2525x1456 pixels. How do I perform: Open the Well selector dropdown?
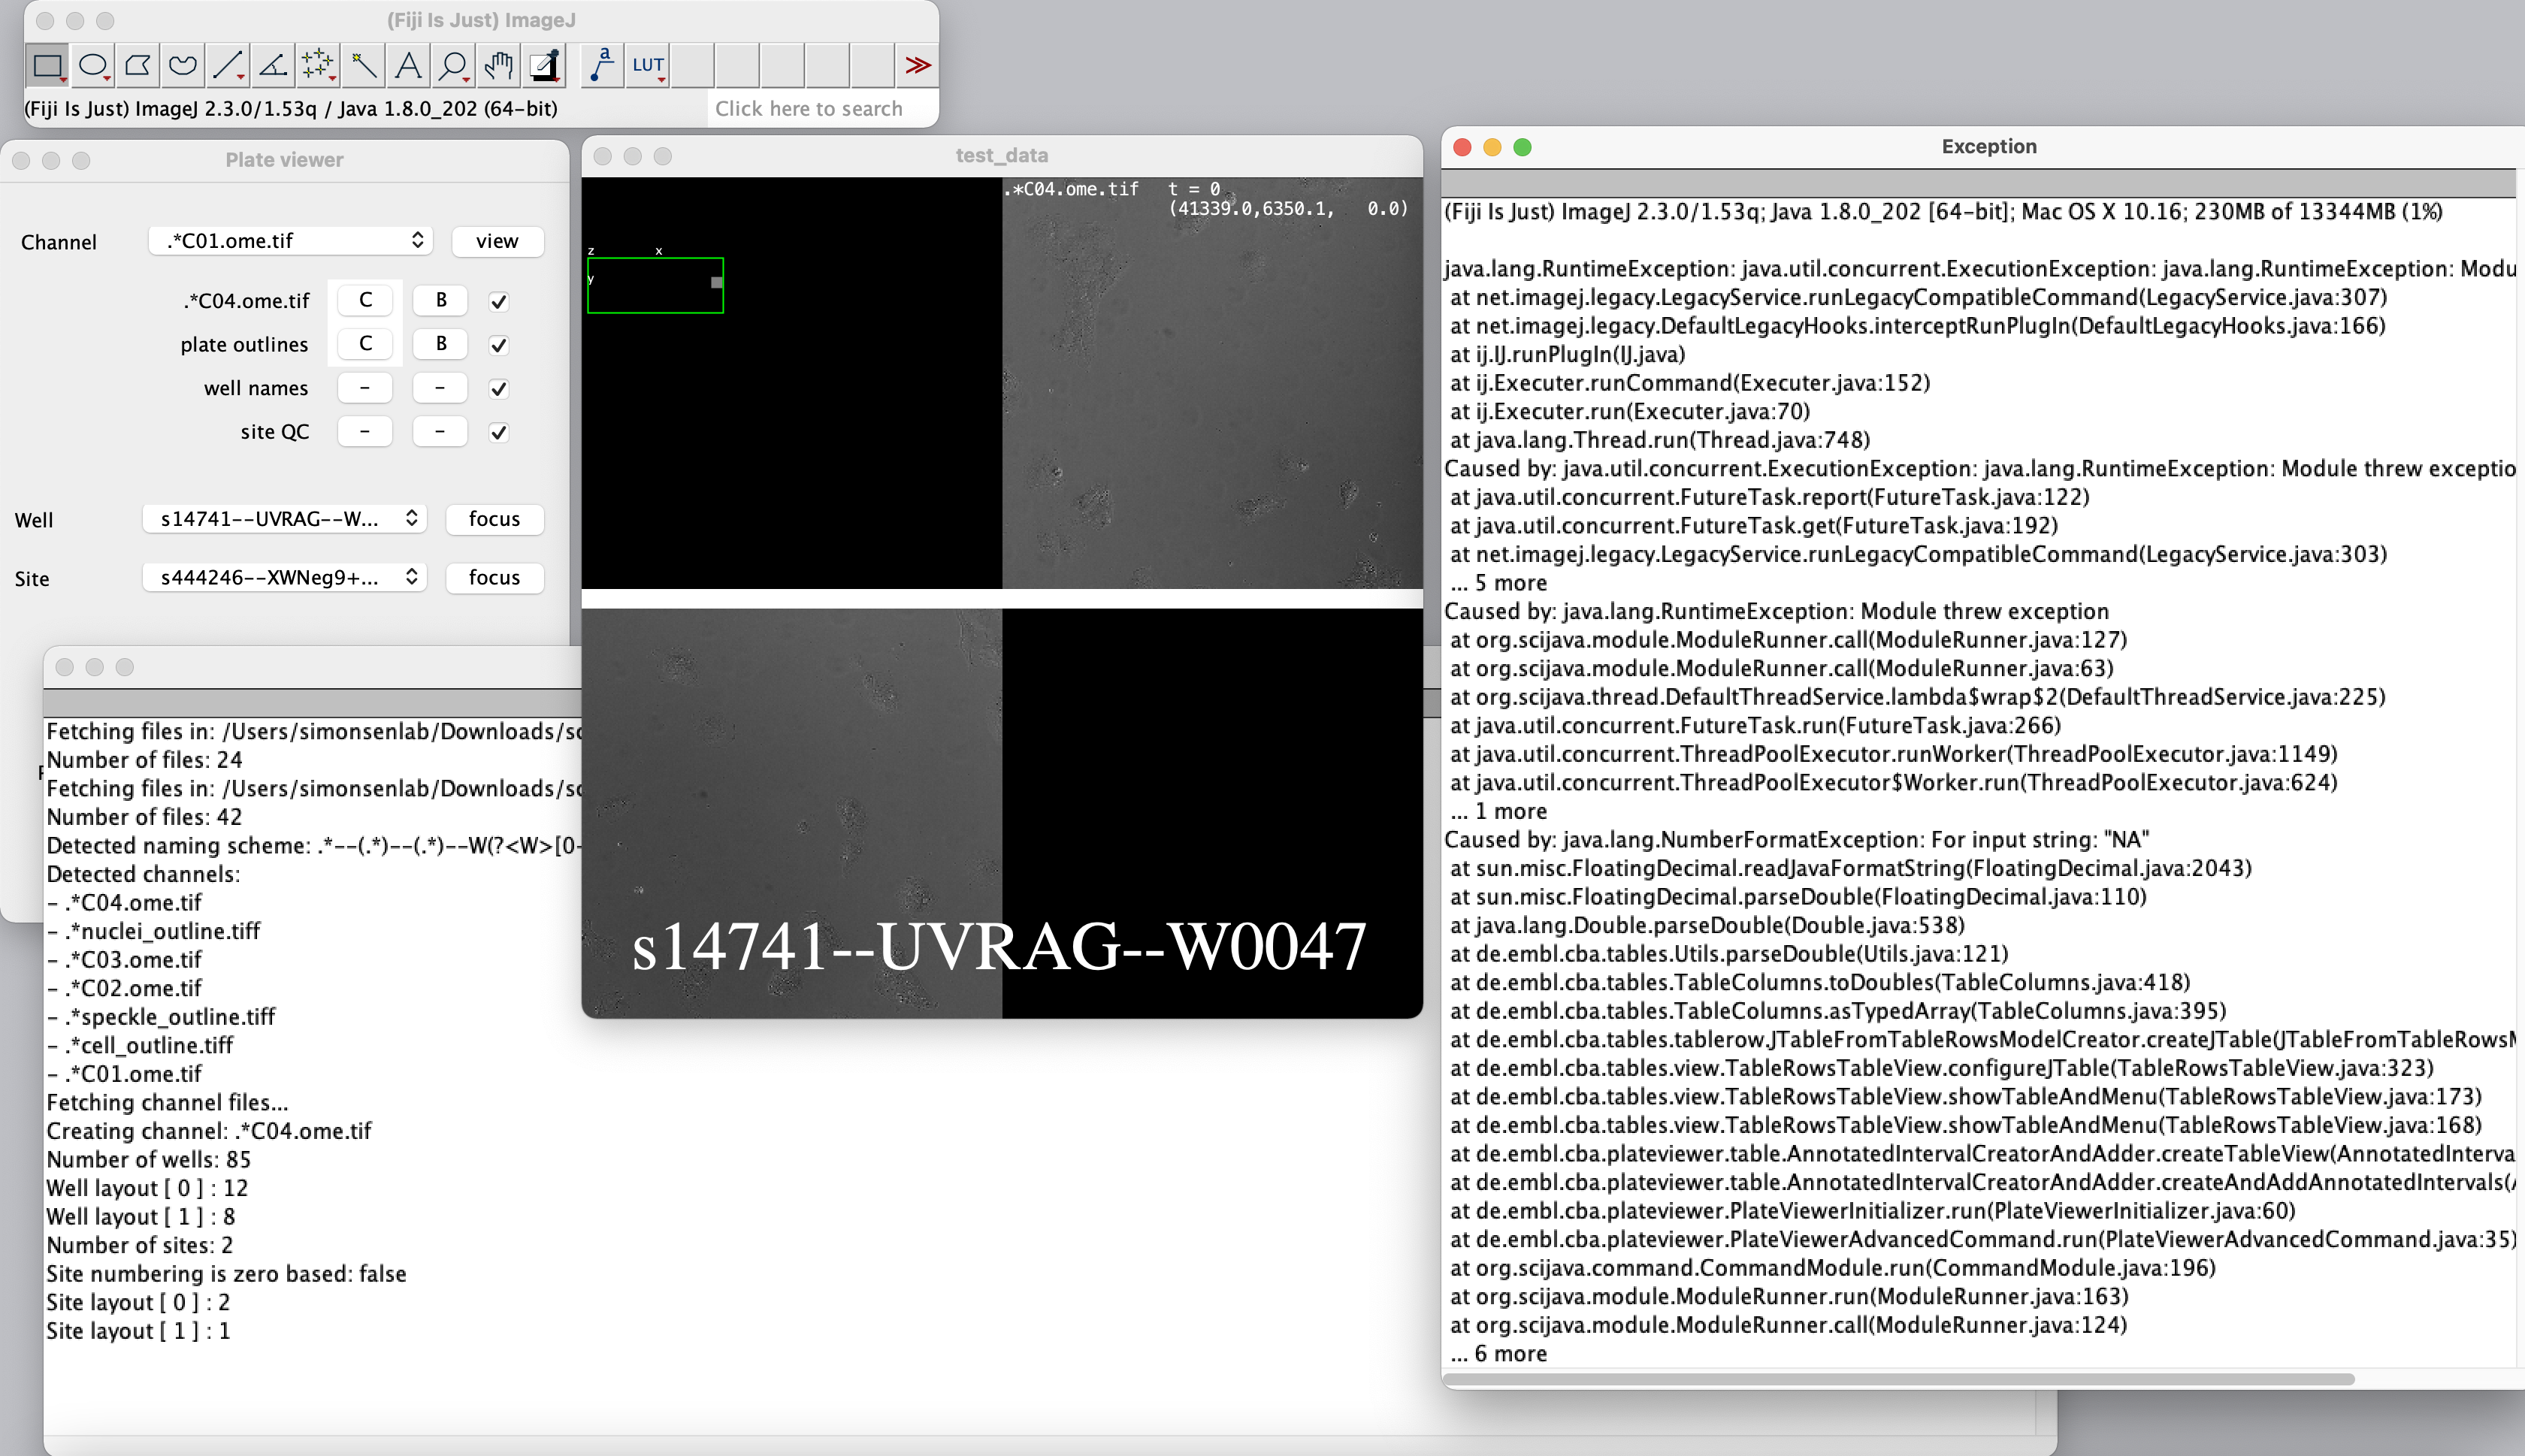pyautogui.click(x=285, y=519)
